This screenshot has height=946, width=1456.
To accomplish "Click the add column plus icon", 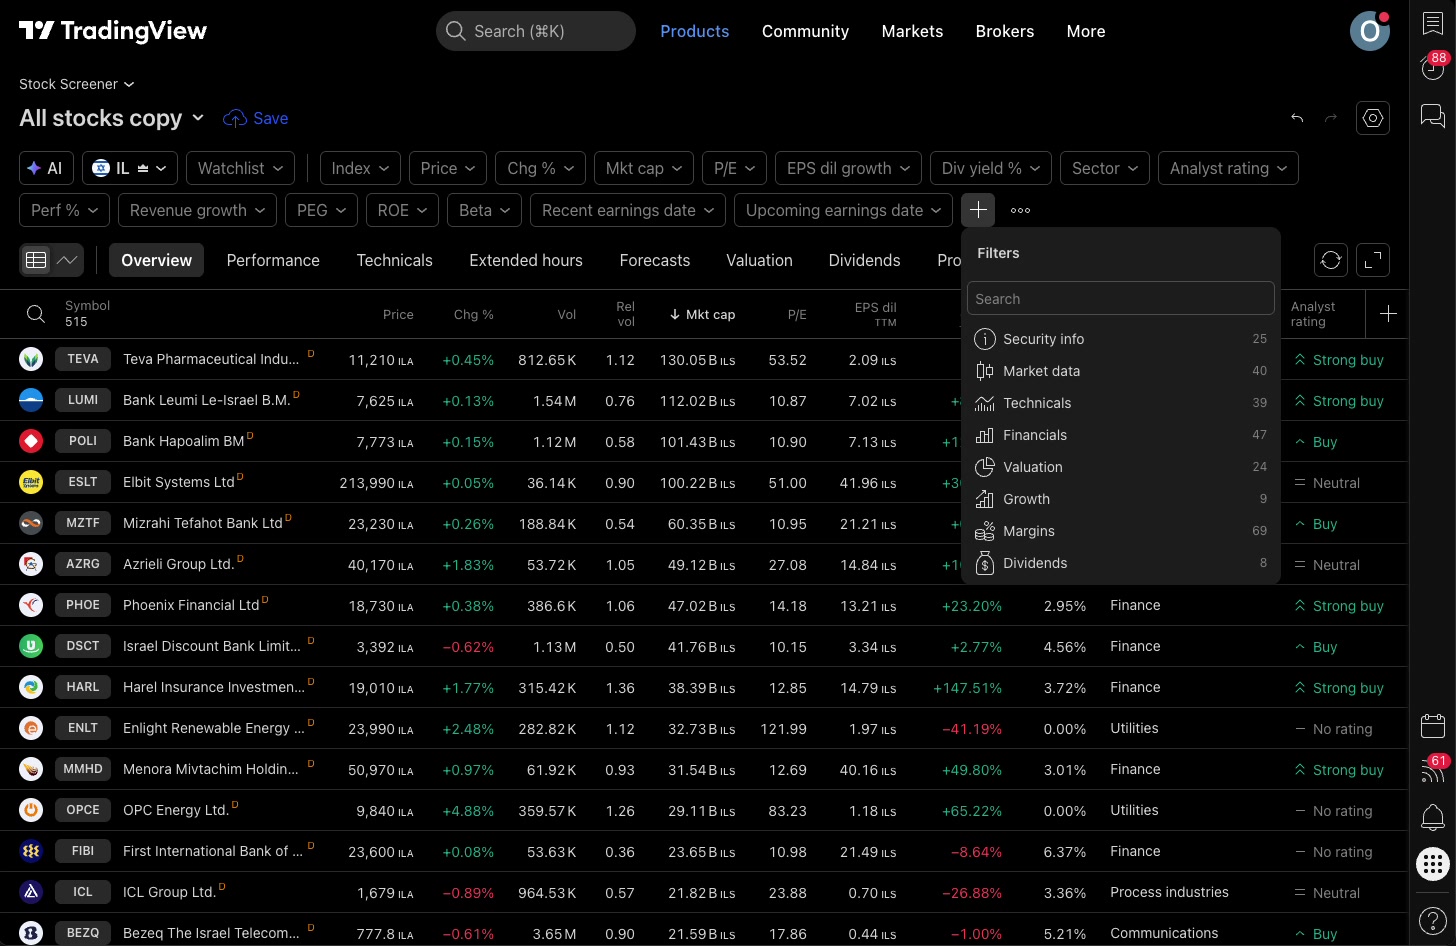I will point(1388,314).
